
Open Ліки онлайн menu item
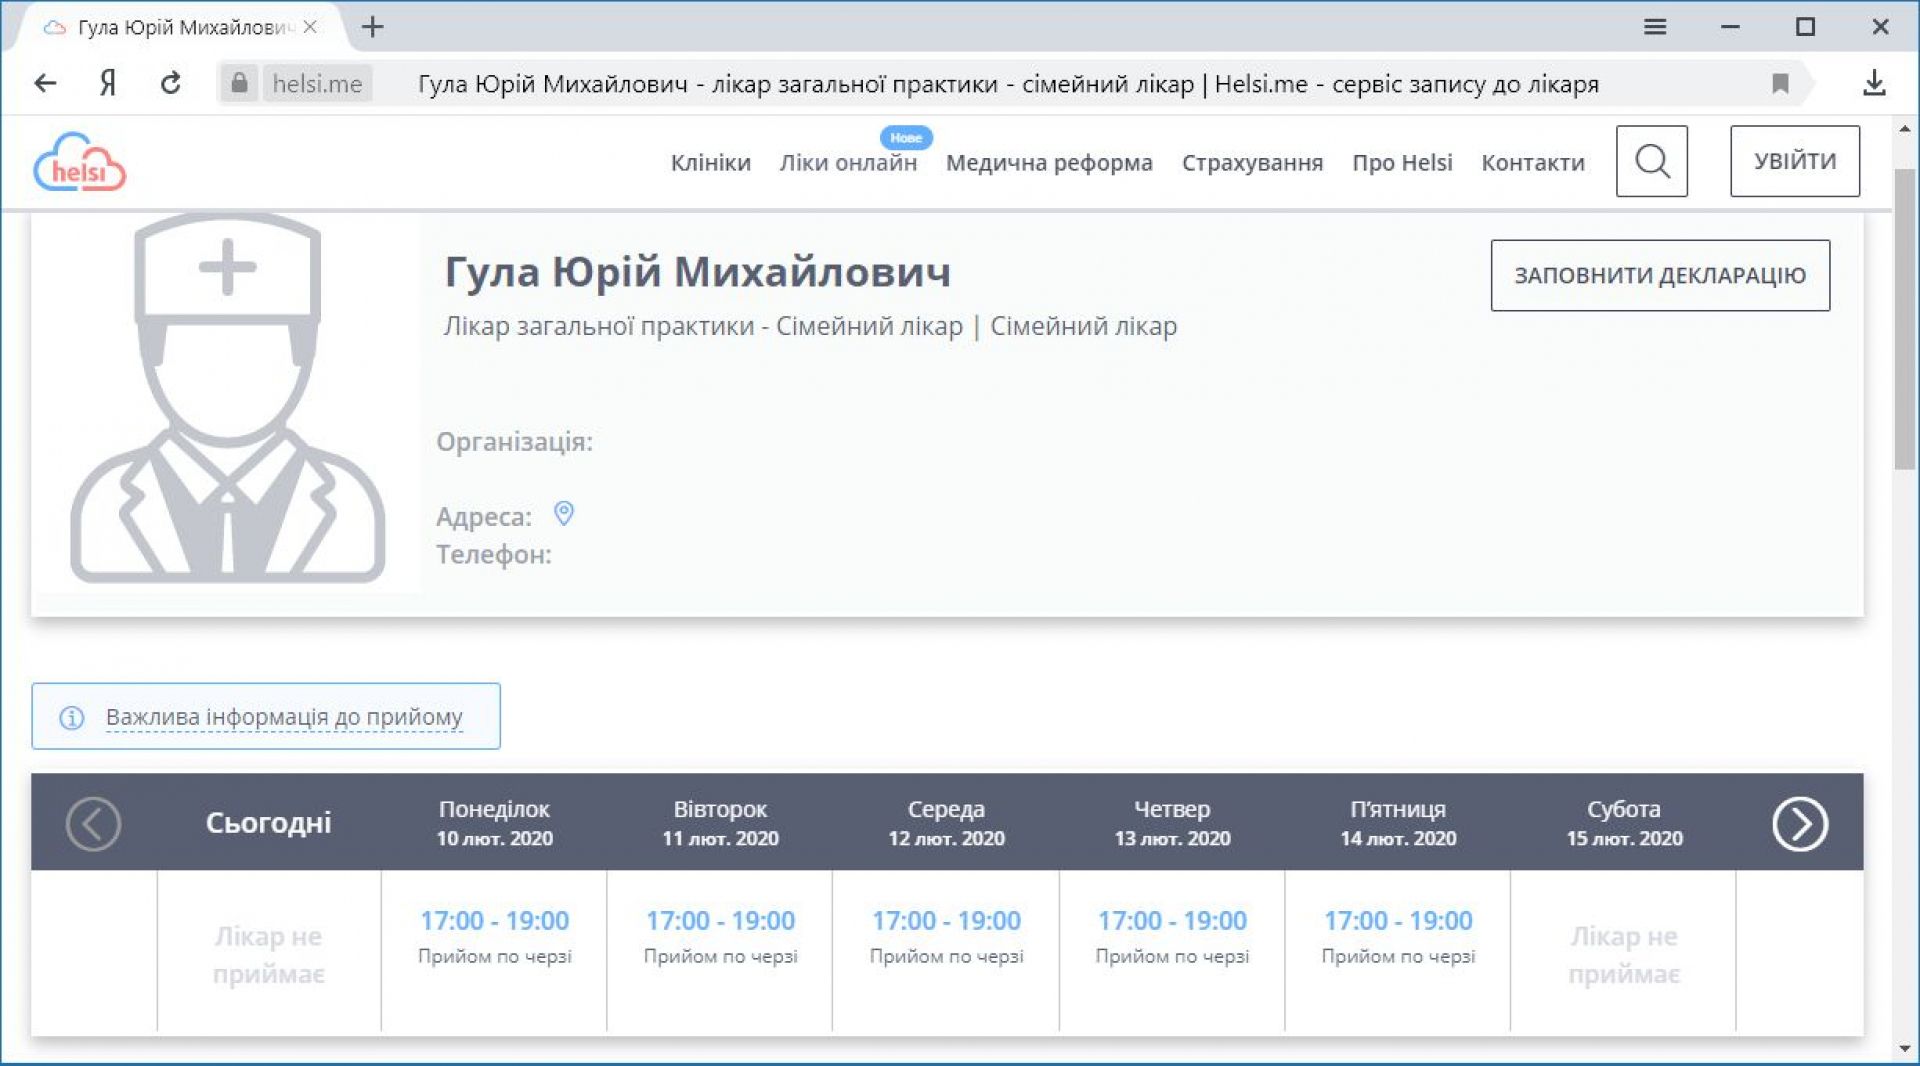(848, 162)
